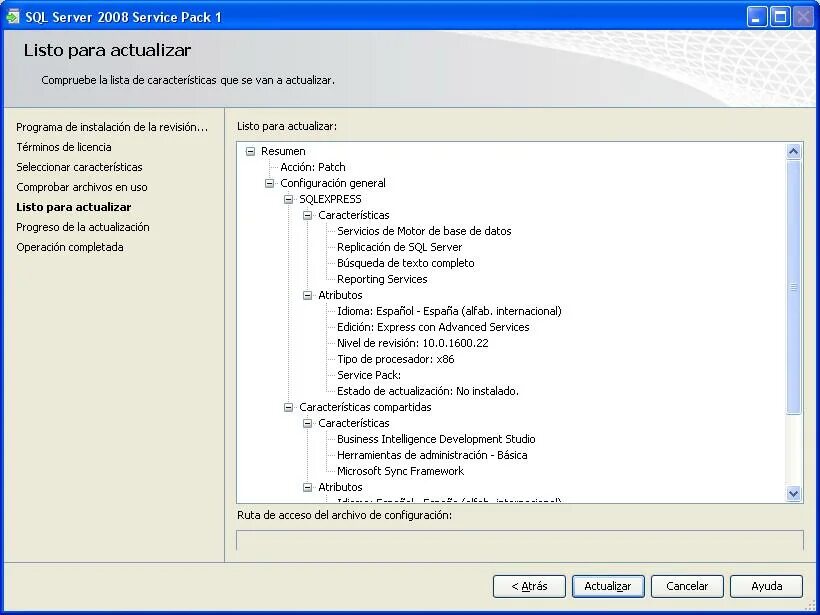Select the Operación completada step
This screenshot has width=820, height=615.
pyautogui.click(x=70, y=247)
